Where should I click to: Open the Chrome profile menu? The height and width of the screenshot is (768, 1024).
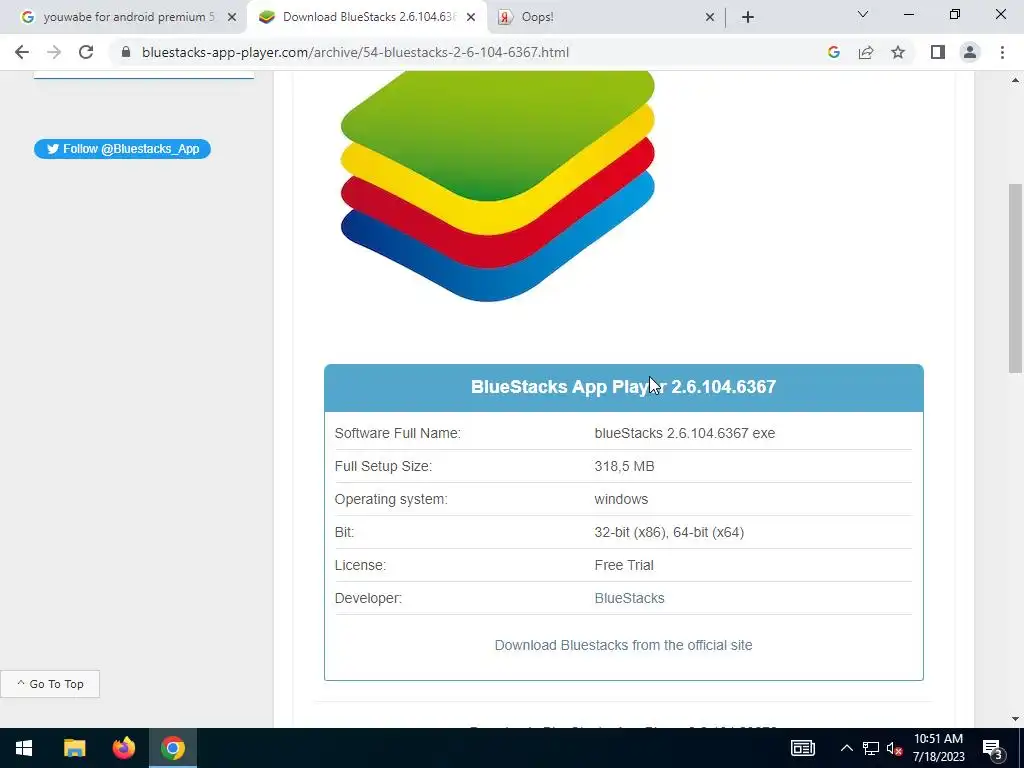(x=970, y=52)
